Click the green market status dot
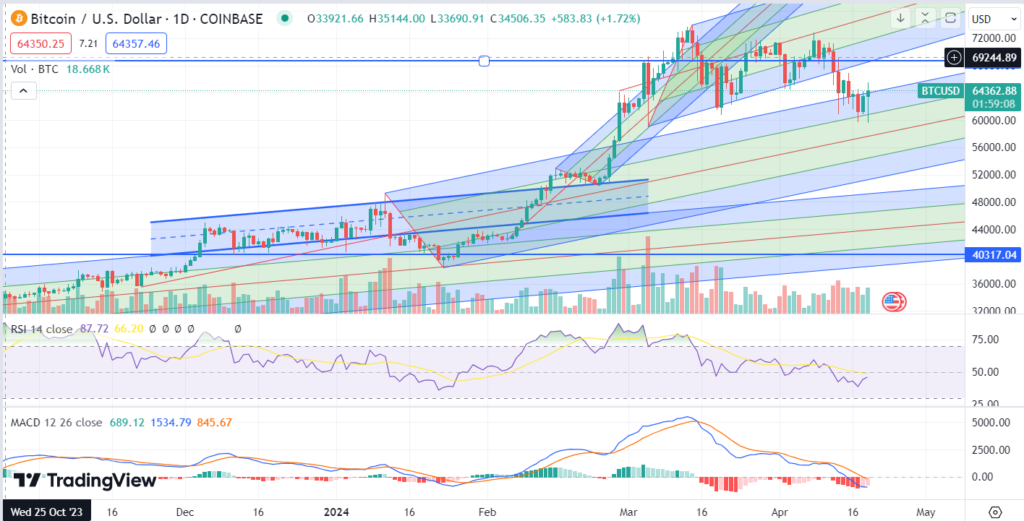1024x521 pixels. tap(283, 18)
